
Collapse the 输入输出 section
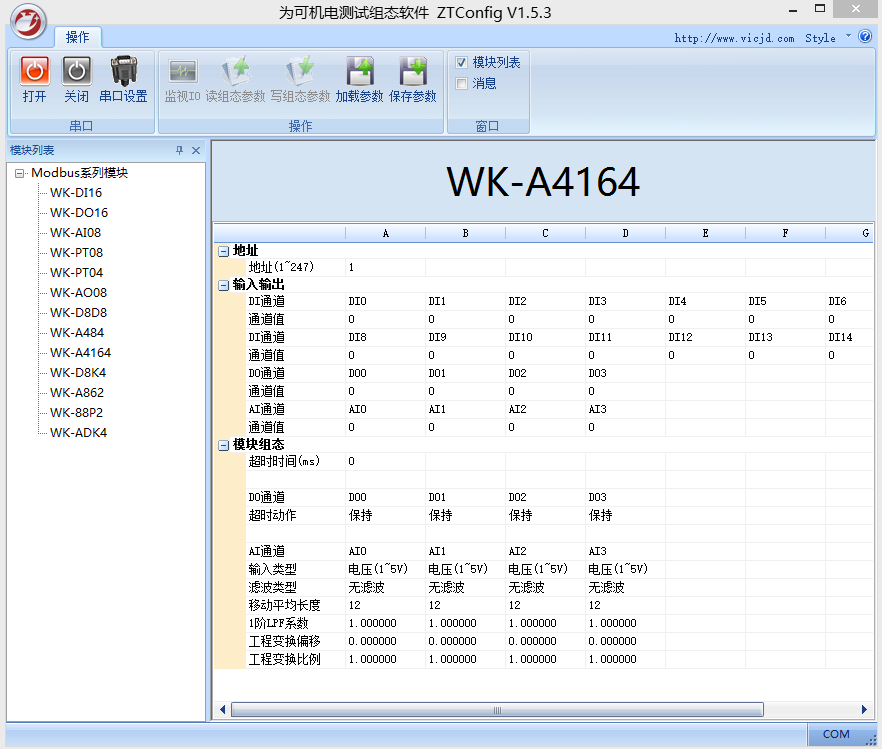[x=224, y=285]
